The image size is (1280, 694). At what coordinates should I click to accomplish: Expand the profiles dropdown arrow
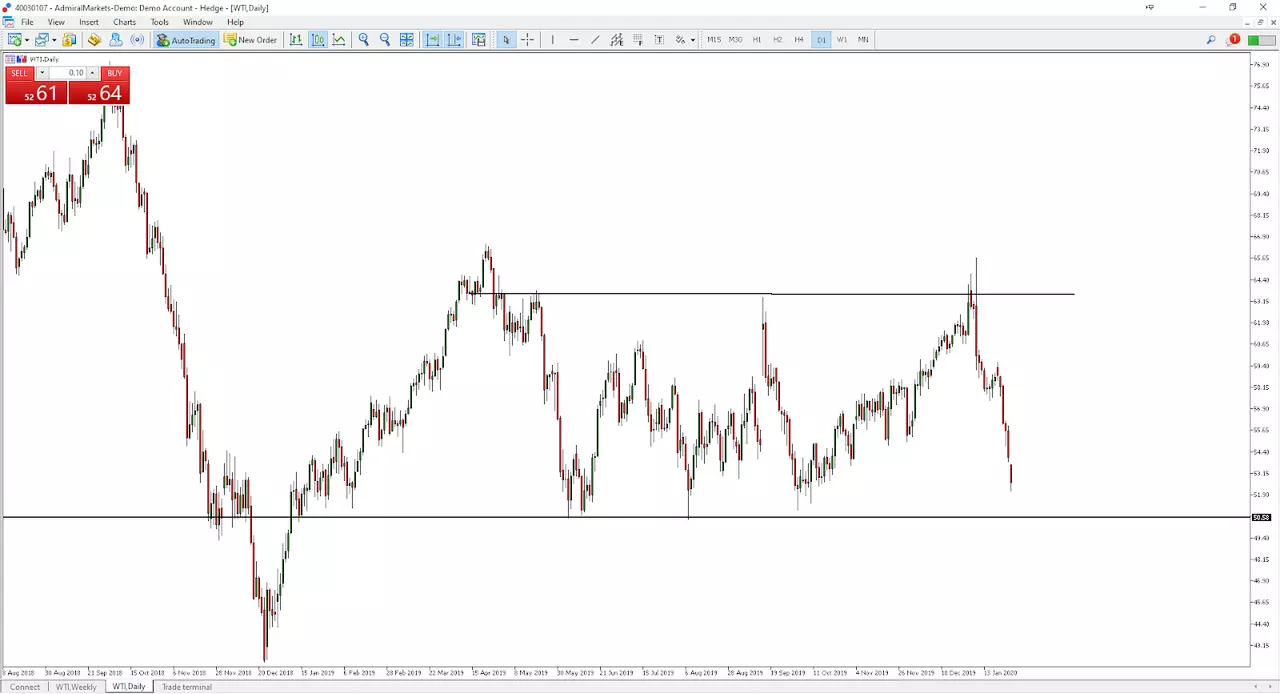54,40
